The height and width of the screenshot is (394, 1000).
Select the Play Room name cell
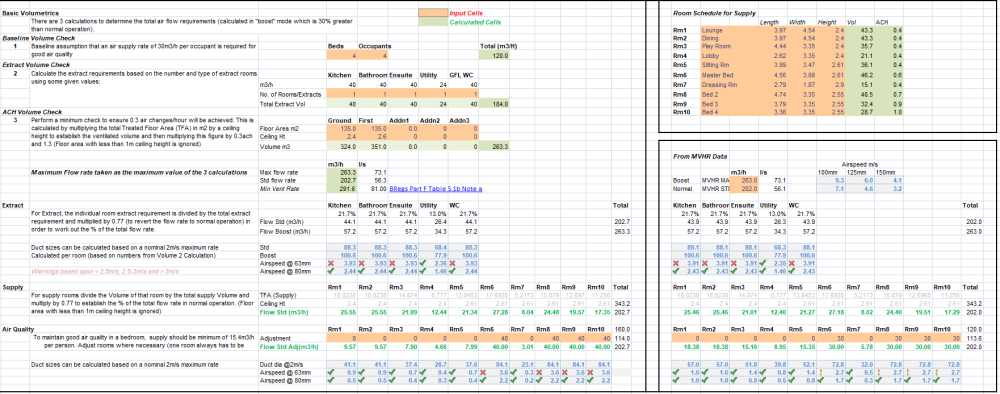point(728,47)
